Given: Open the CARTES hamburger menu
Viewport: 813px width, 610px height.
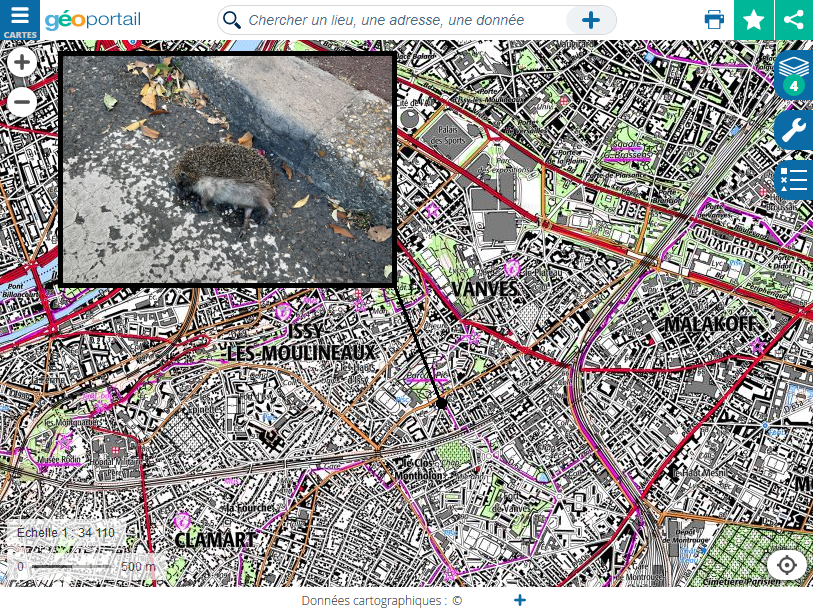Looking at the screenshot, I should click(20, 20).
